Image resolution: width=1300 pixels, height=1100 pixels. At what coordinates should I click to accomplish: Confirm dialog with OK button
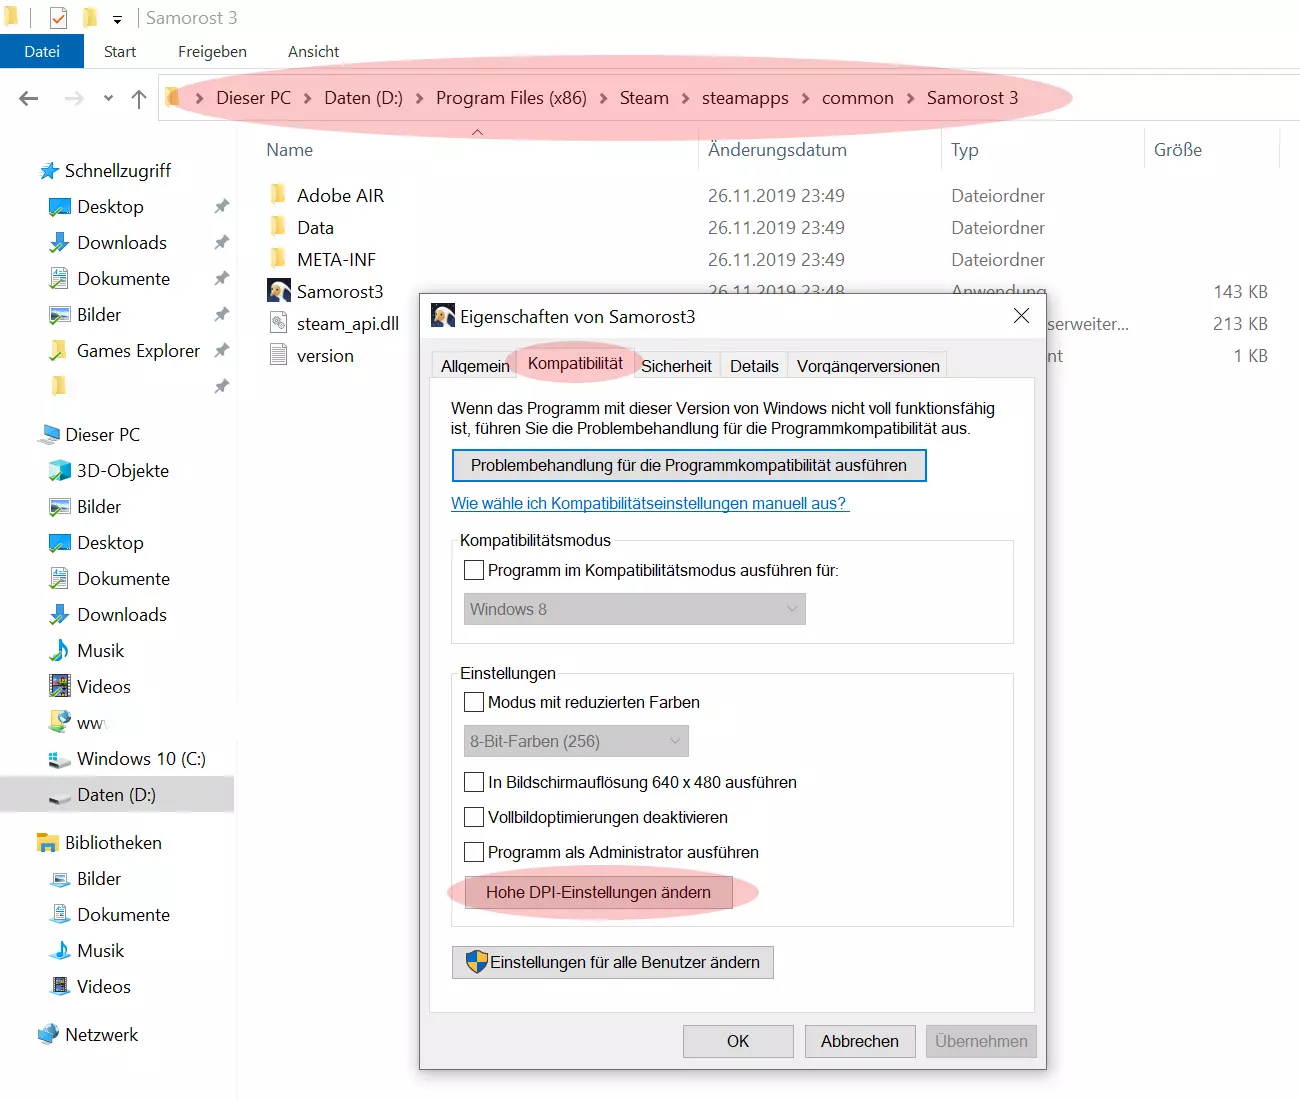pyautogui.click(x=738, y=1041)
